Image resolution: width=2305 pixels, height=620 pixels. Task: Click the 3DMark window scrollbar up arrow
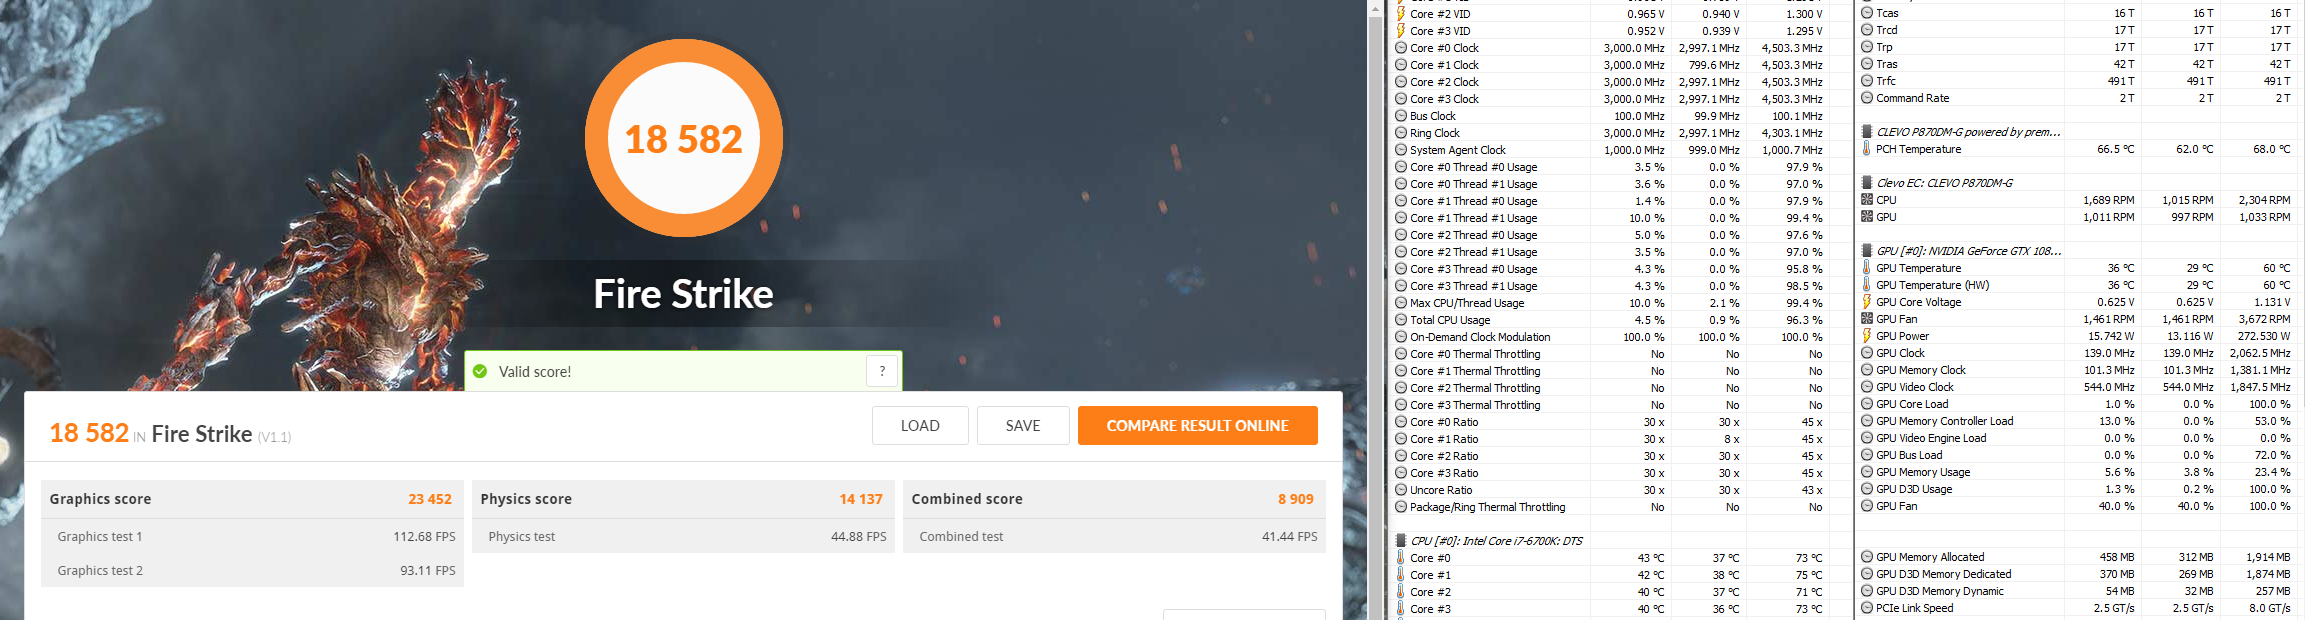click(x=1375, y=7)
